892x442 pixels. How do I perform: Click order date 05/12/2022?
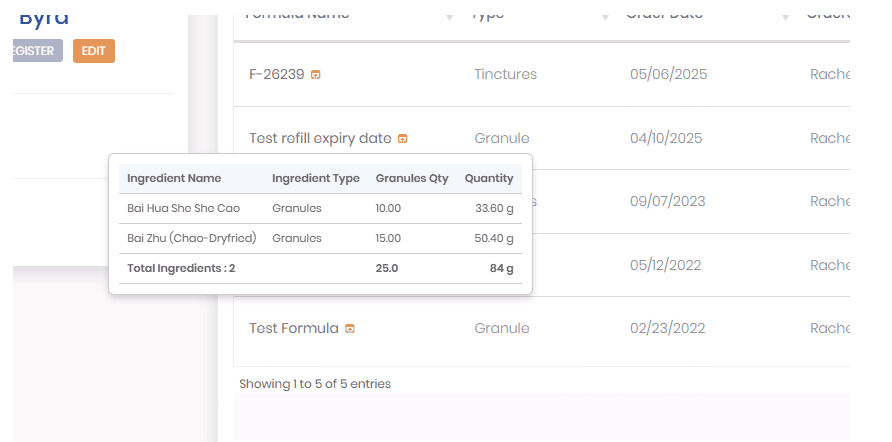666,265
